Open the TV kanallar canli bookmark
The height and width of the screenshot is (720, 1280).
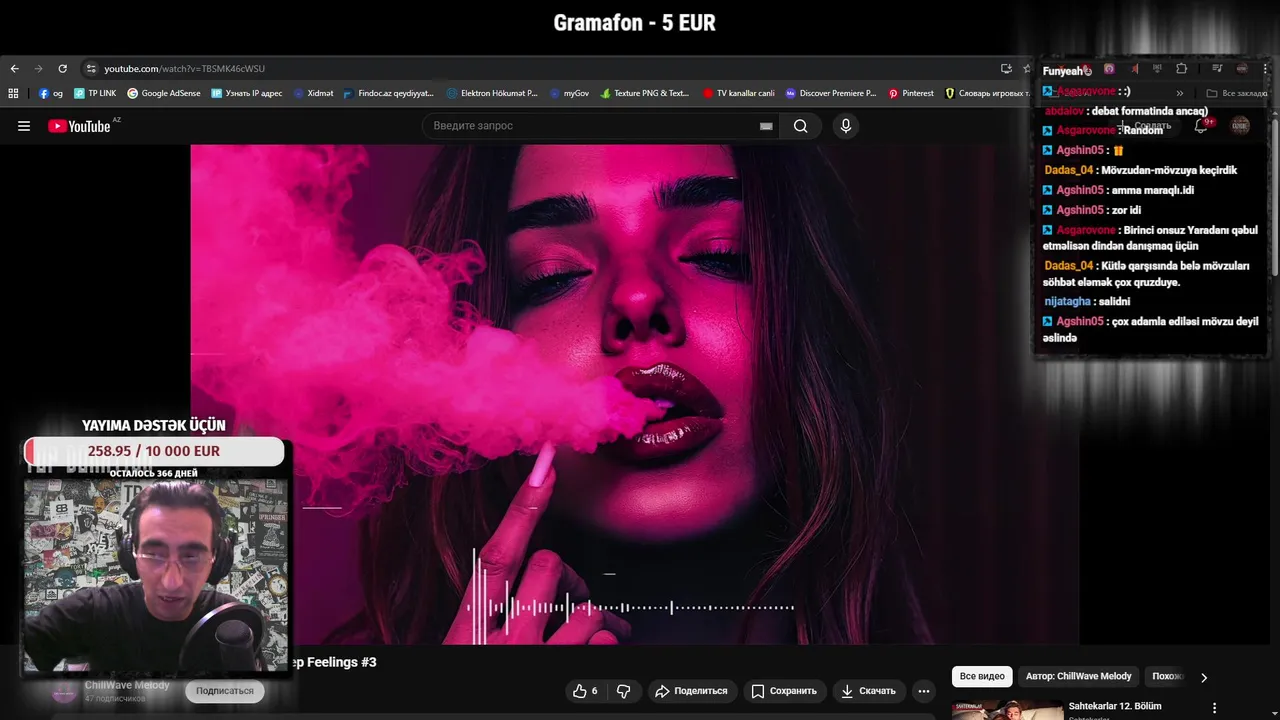tap(738, 93)
